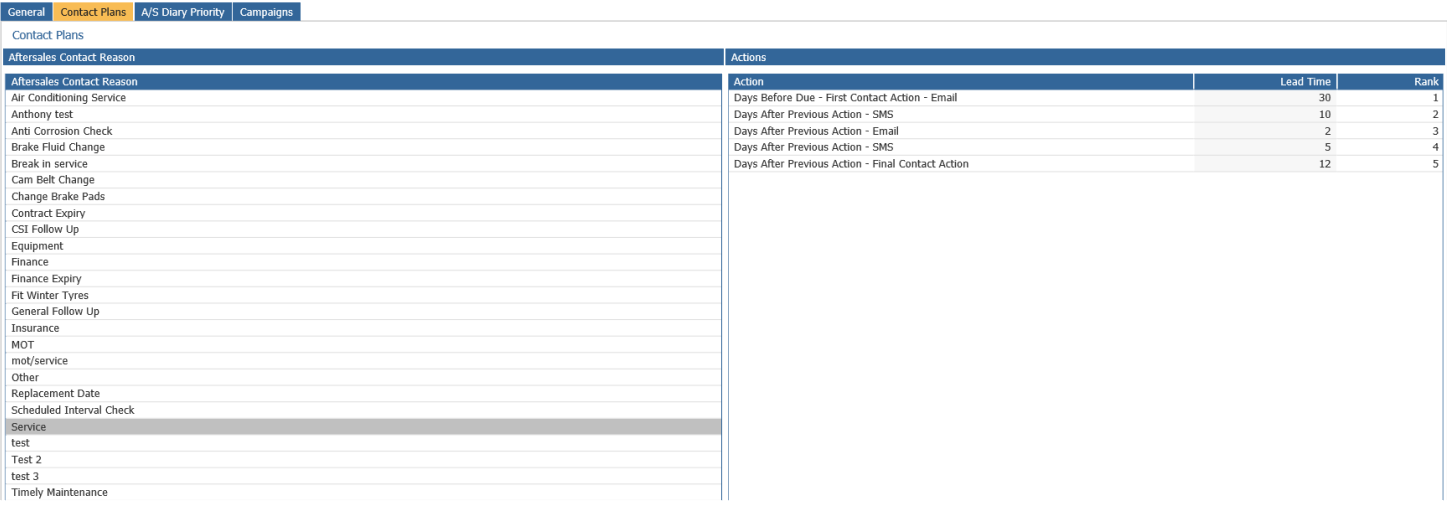Image resolution: width=1447 pixels, height=508 pixels.
Task: Click the Lead Time column header
Action: pos(1265,81)
